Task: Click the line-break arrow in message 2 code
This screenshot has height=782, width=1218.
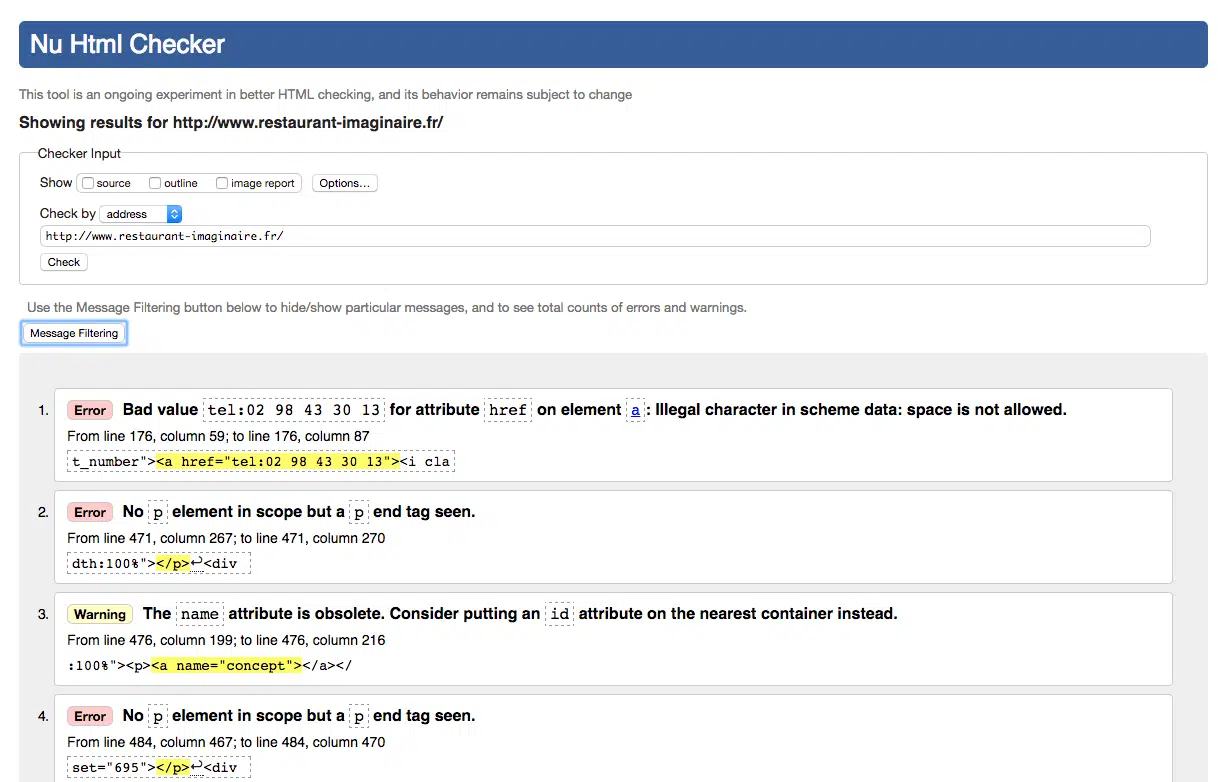Action: coord(197,563)
